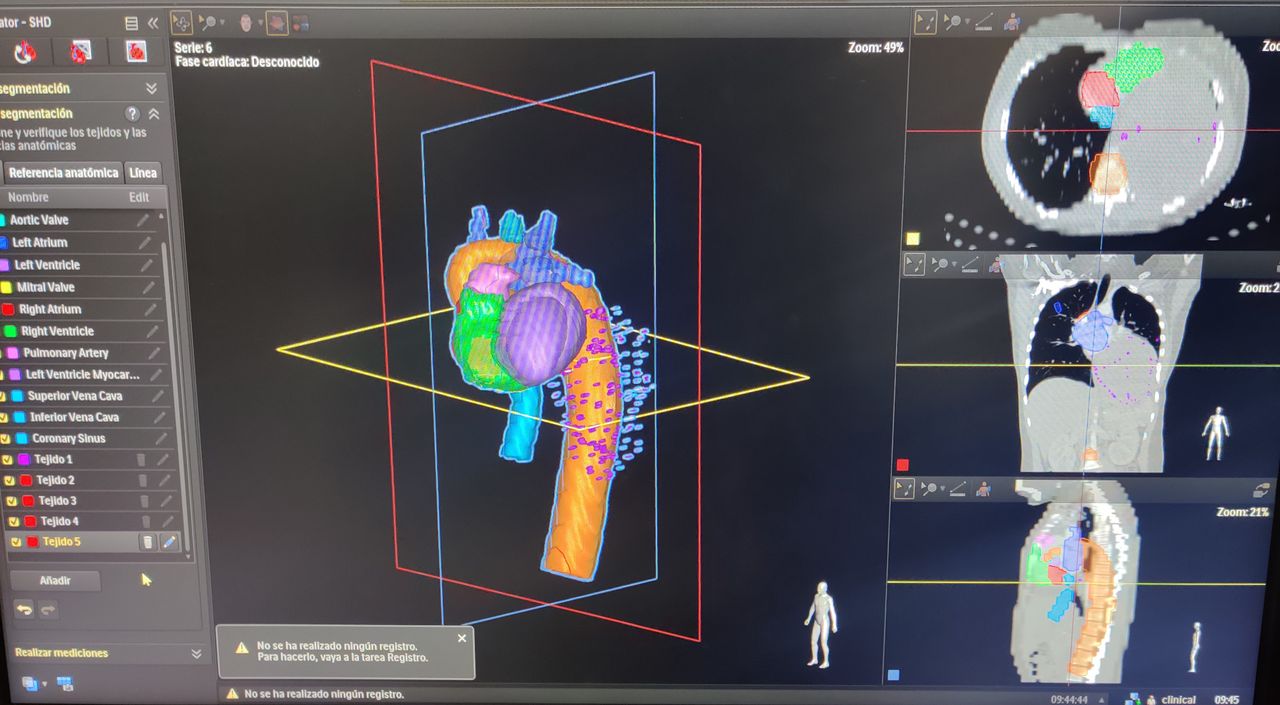
Task: Click the panel list menu icon
Action: click(x=131, y=23)
